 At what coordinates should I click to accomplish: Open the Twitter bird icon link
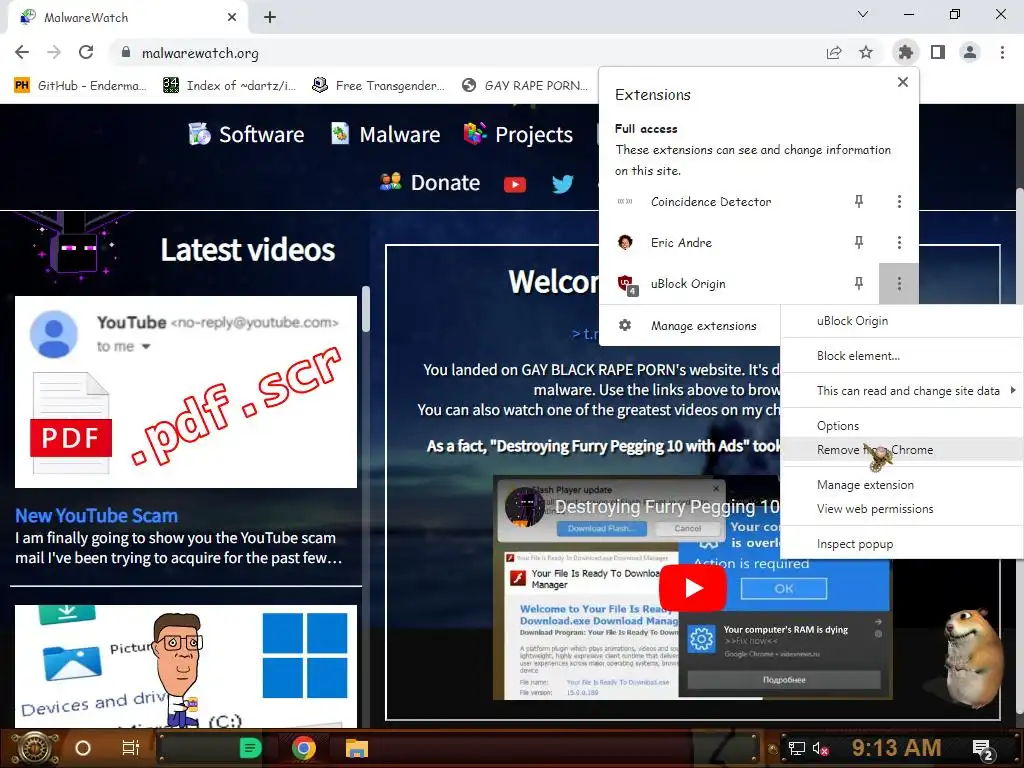tap(562, 184)
